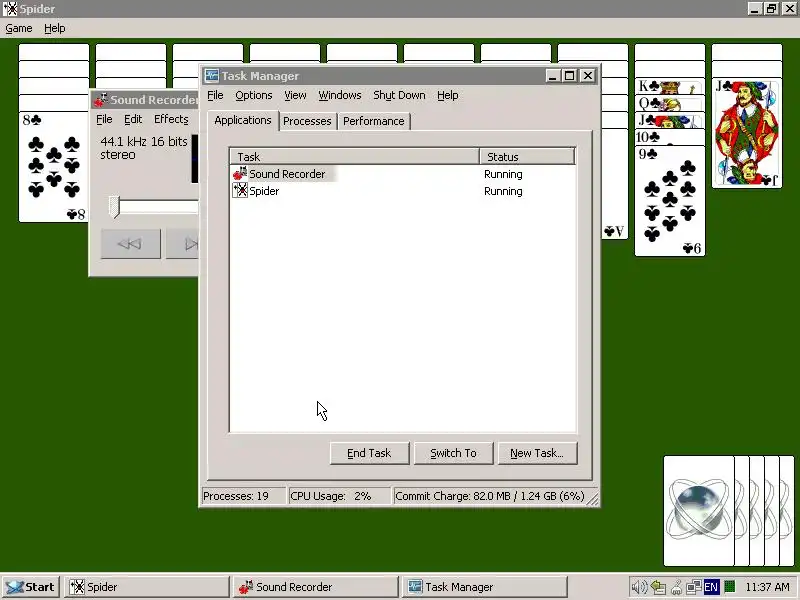Click the Task Manager taskbar button
This screenshot has width=800, height=600.
point(485,587)
